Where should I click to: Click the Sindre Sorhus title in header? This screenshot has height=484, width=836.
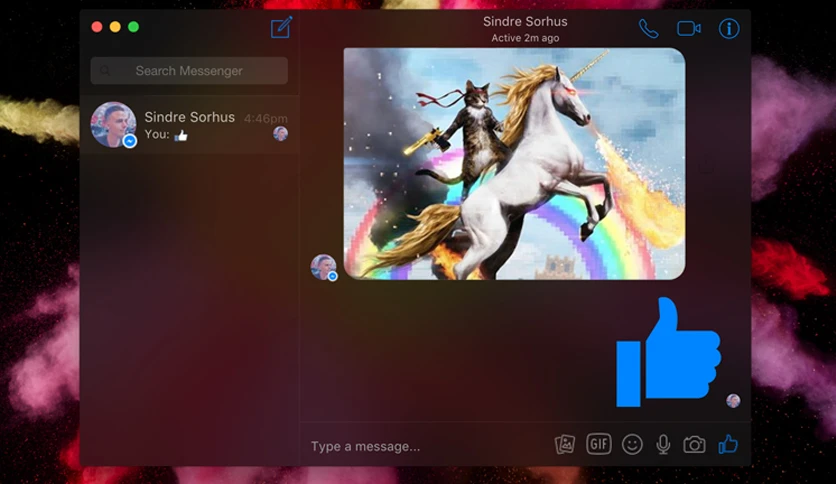click(525, 22)
